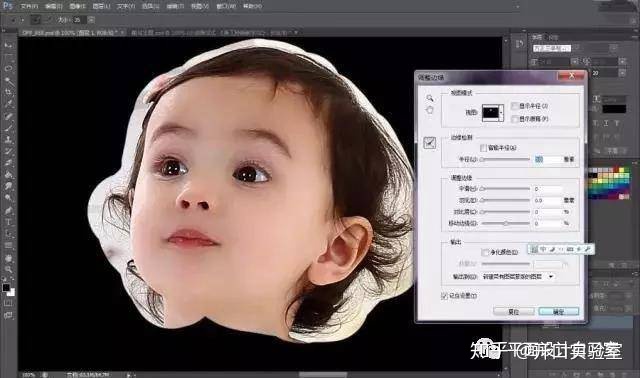Select the History Brush tool
The width and height of the screenshot is (640, 378).
pyautogui.click(x=8, y=151)
